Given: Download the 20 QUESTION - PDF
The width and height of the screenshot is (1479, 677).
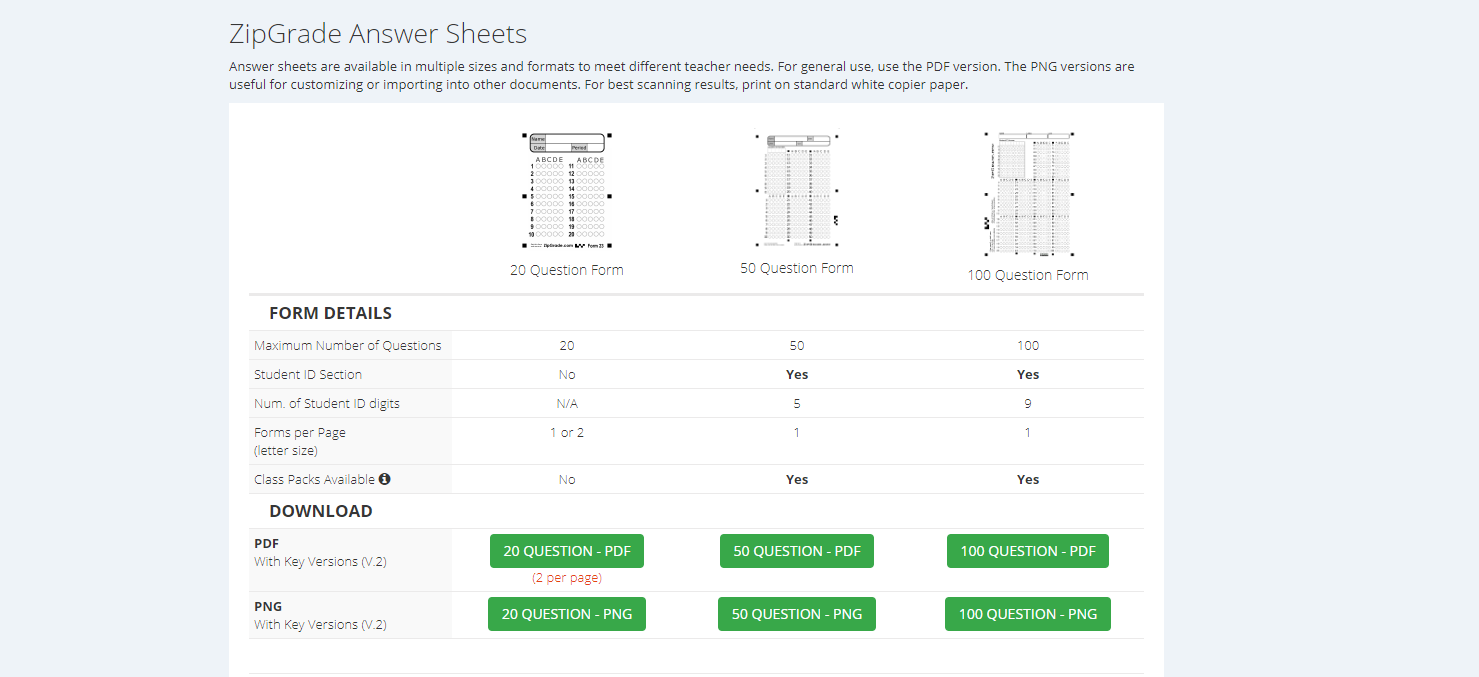Looking at the screenshot, I should click(x=567, y=551).
